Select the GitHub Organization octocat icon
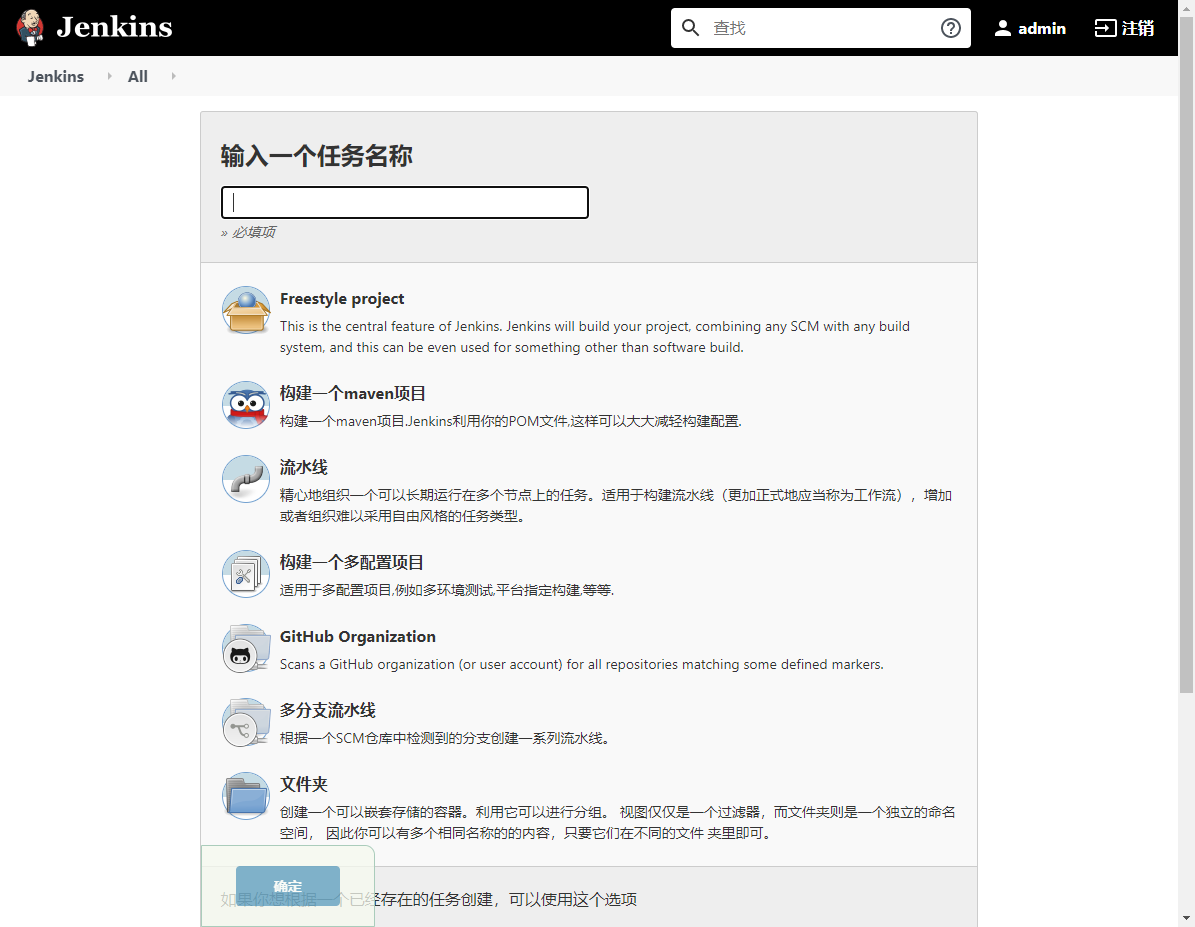The height and width of the screenshot is (927, 1195). [246, 648]
